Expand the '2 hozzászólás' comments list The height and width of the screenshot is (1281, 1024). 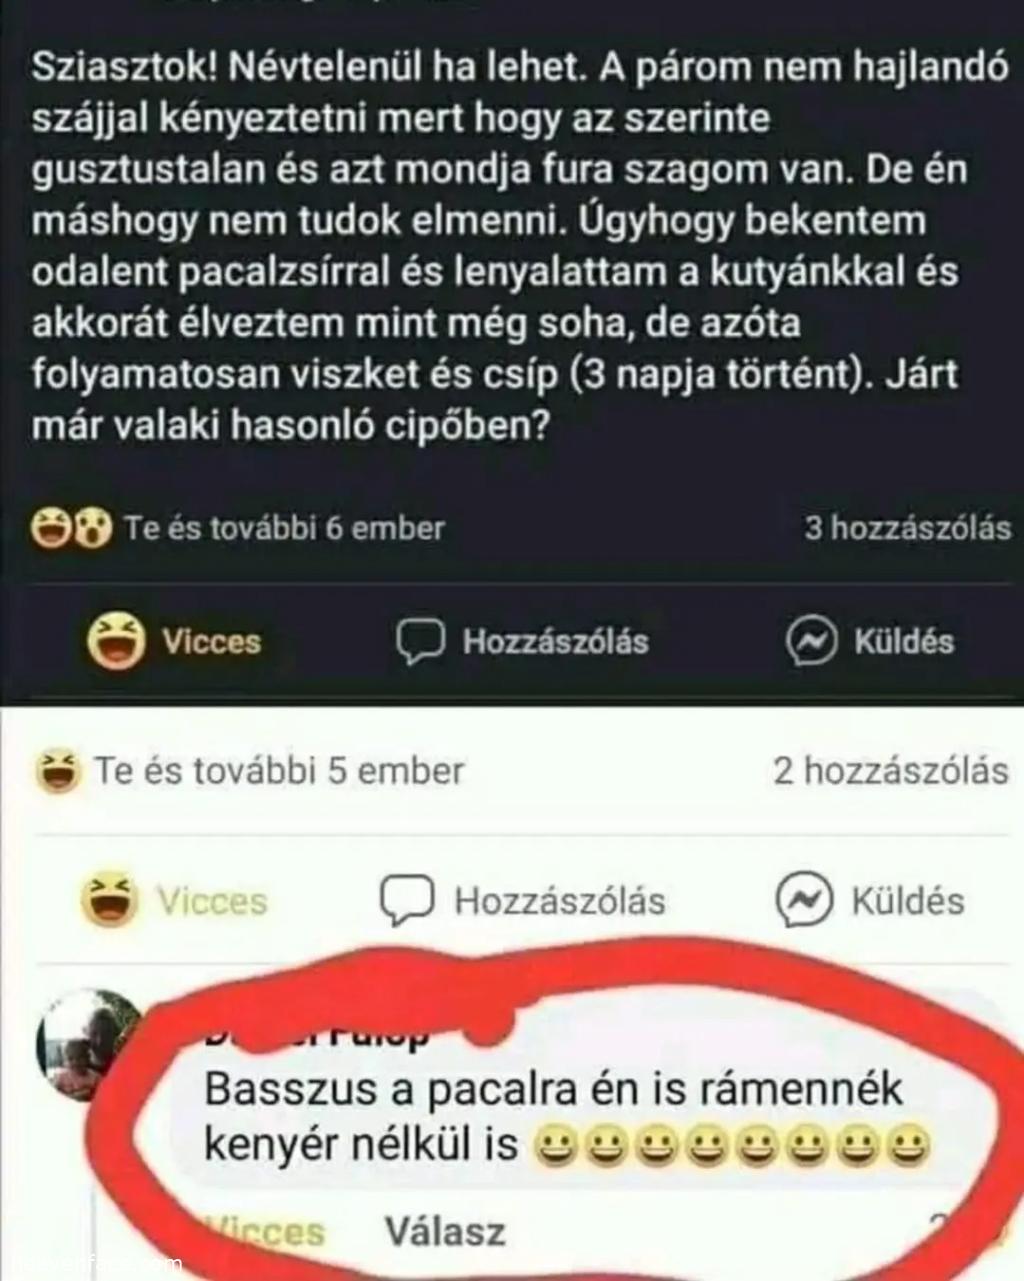tap(891, 771)
